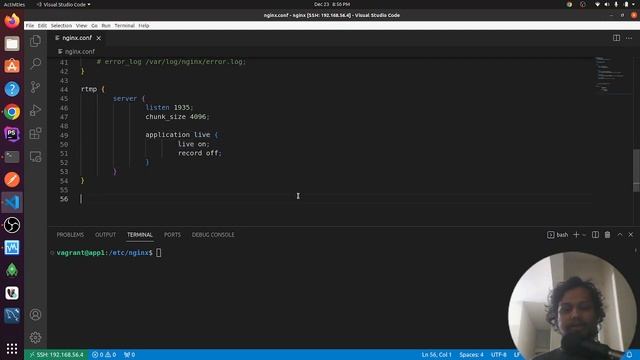640x360 pixels.
Task: Open Files from the Ubuntu dock
Action: point(12,43)
